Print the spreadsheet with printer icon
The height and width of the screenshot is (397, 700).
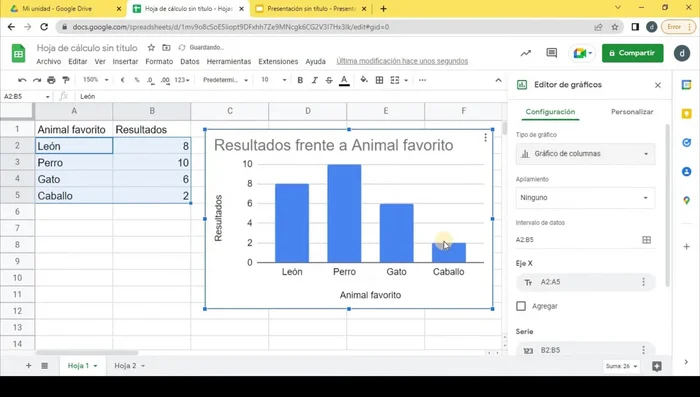coord(51,80)
